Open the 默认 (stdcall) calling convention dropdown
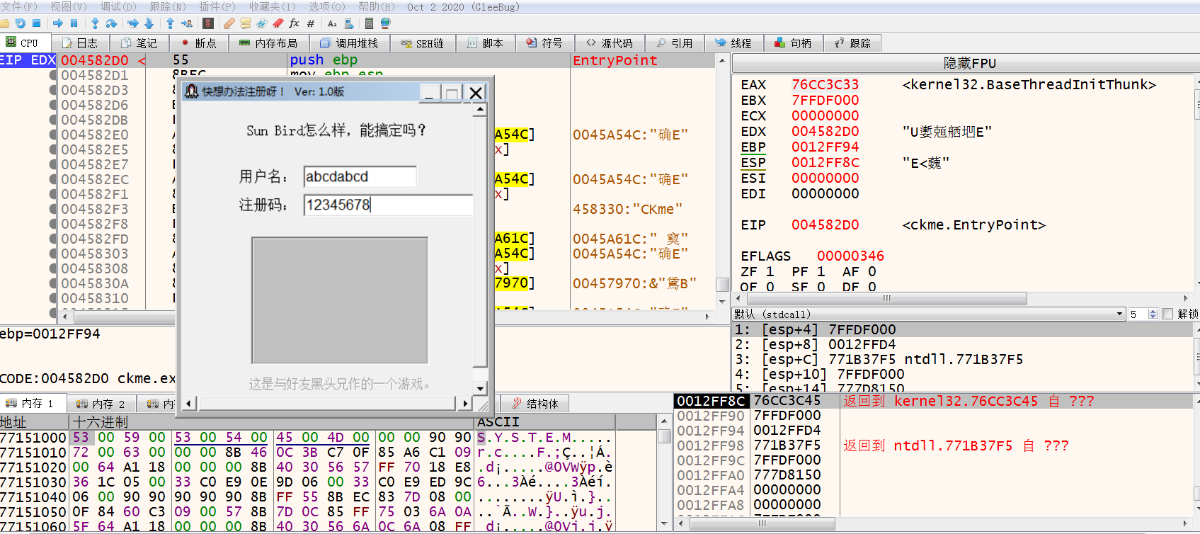1200x534 pixels. (x=929, y=314)
